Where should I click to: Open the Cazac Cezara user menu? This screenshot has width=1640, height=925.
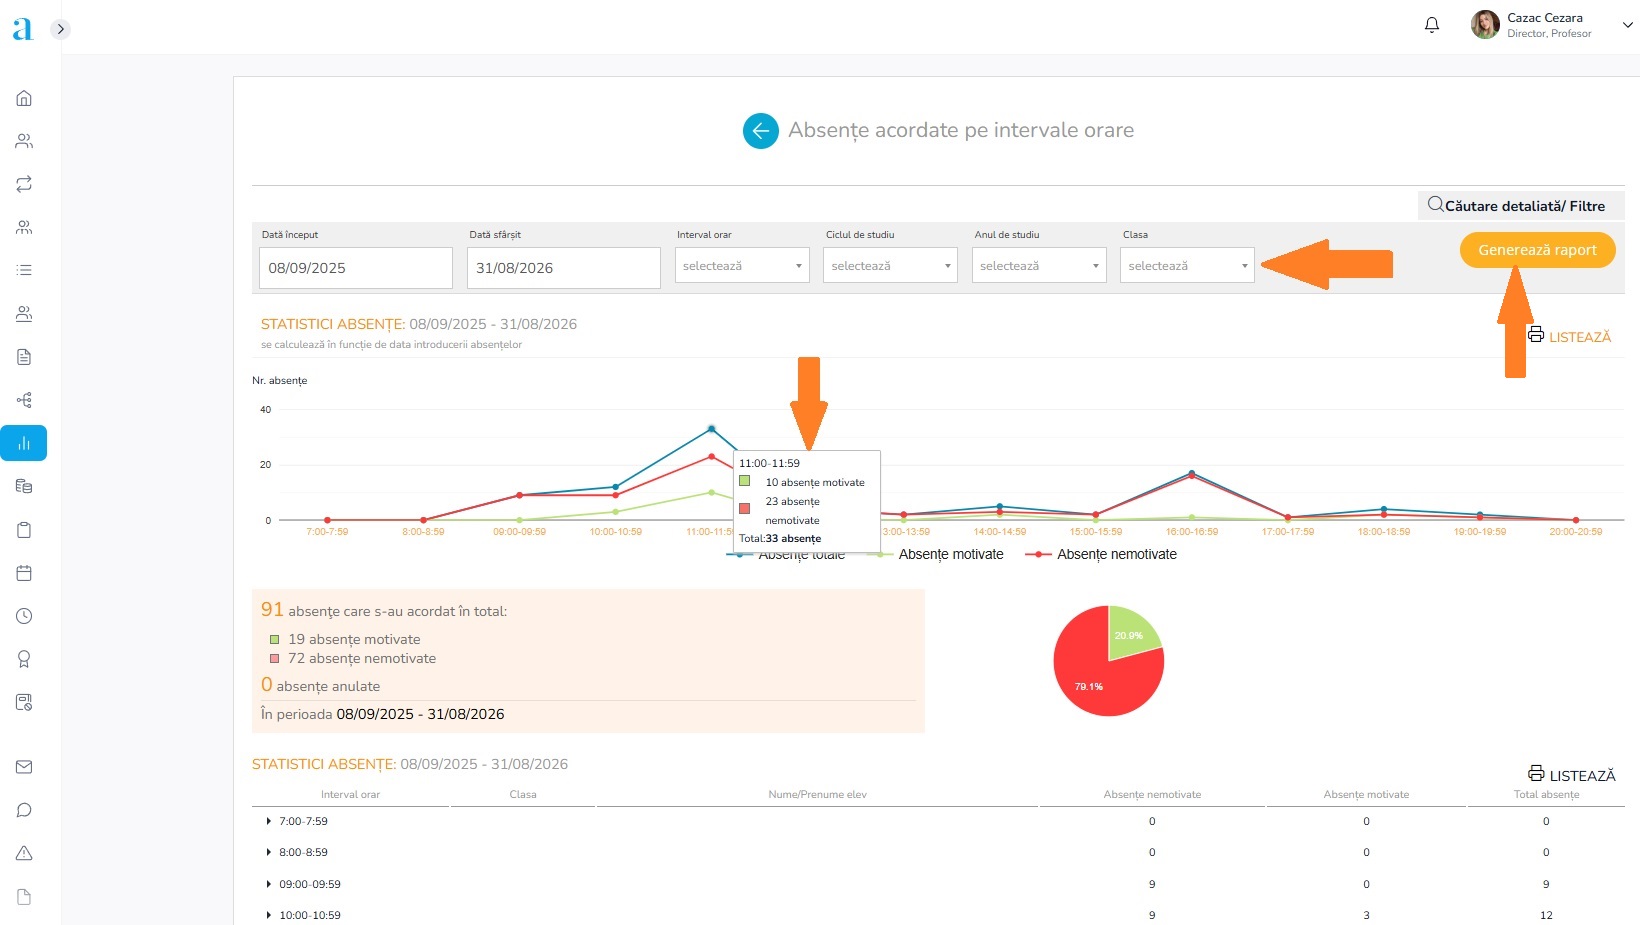point(1550,25)
